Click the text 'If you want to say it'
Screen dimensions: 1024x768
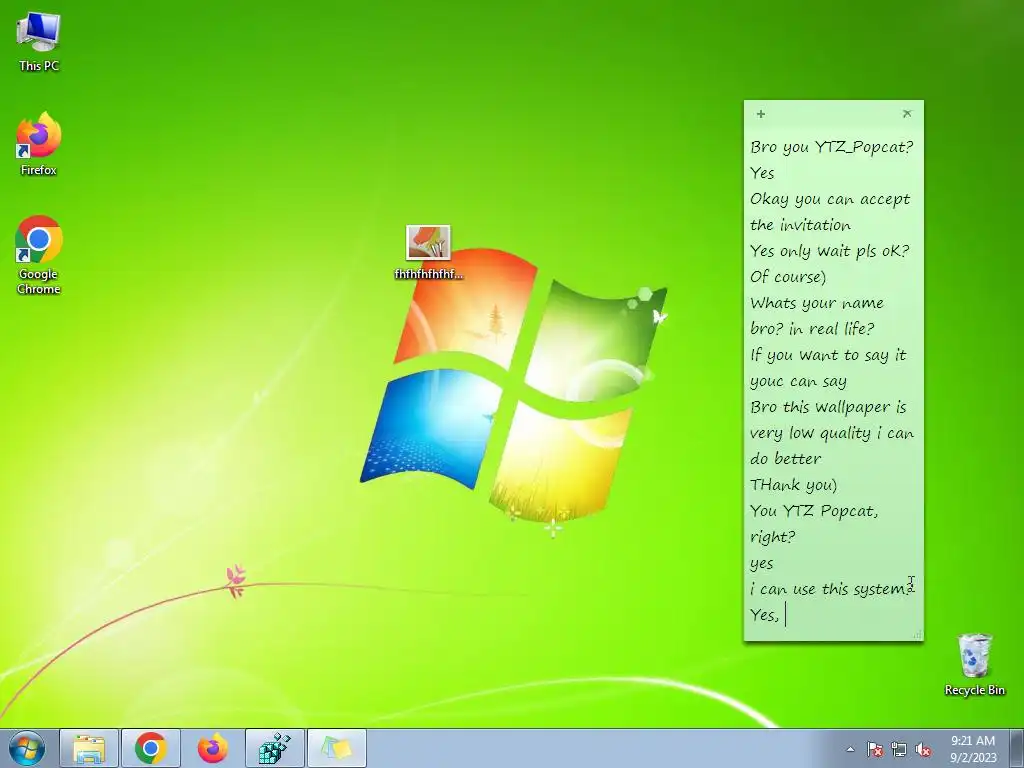click(828, 355)
